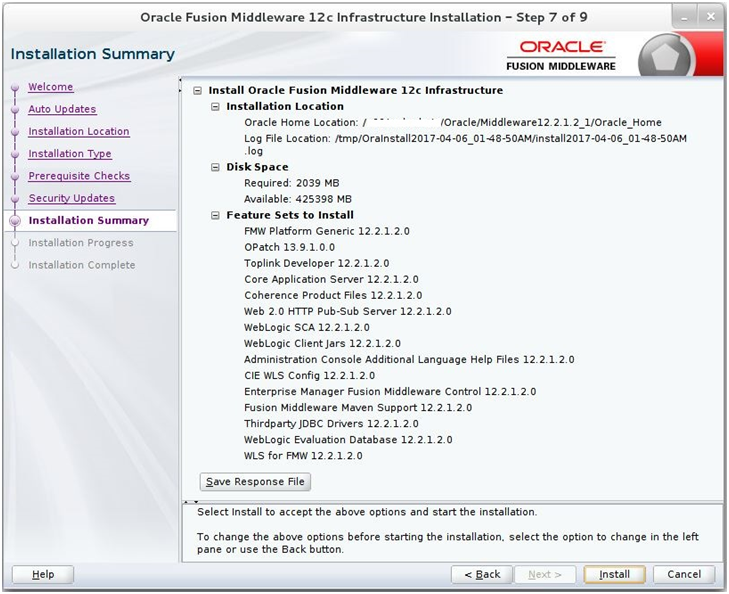
Task: Click the Installation Location step bullet icon
Action: tap(15, 132)
